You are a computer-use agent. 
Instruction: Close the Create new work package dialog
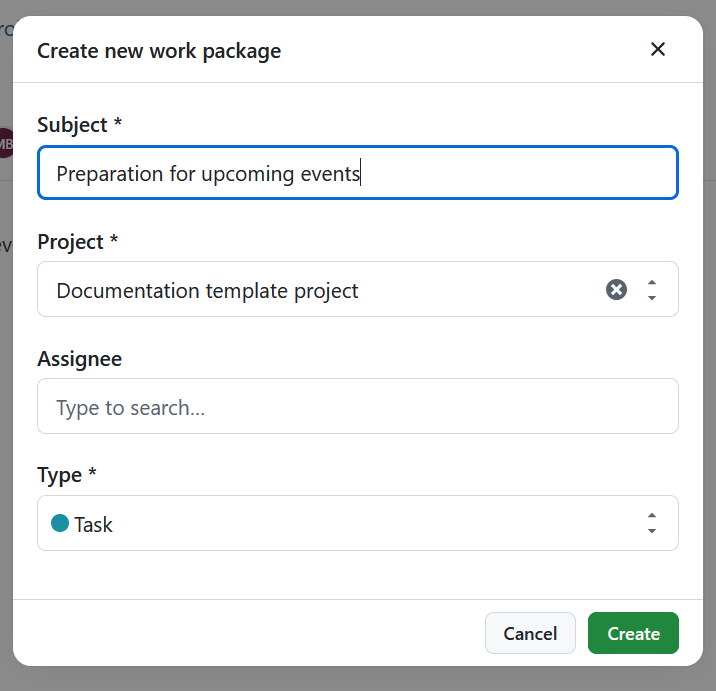tap(658, 49)
